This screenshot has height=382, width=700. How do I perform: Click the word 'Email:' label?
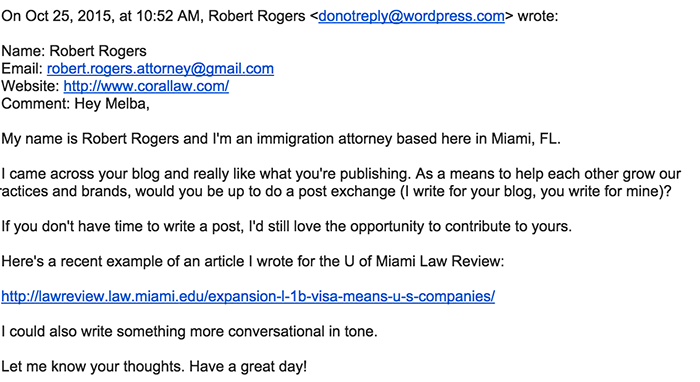(22, 69)
